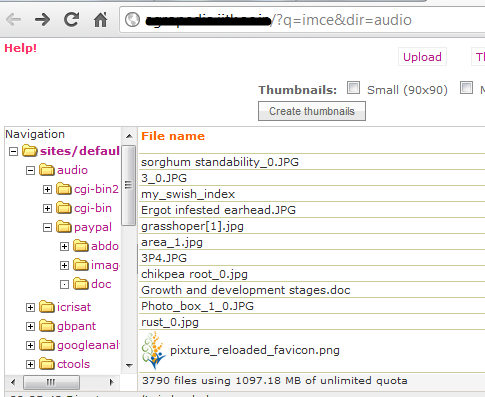The image size is (485, 397).
Task: Click the globe site-info icon in address bar
Action: click(x=132, y=20)
